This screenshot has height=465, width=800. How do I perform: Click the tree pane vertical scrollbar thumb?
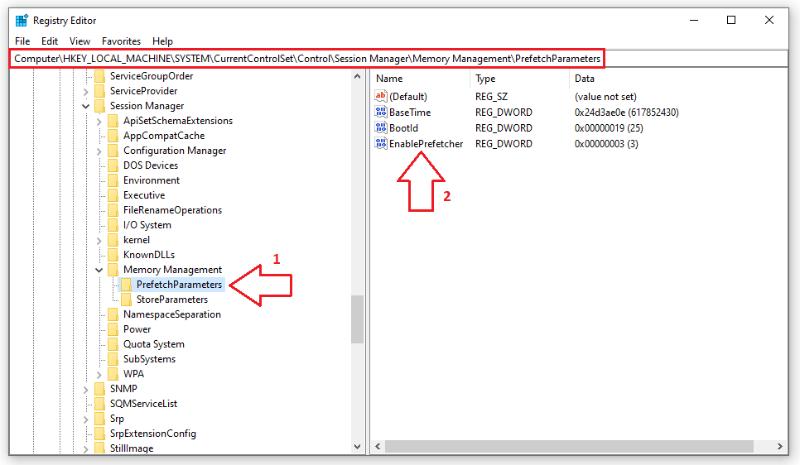tap(357, 319)
